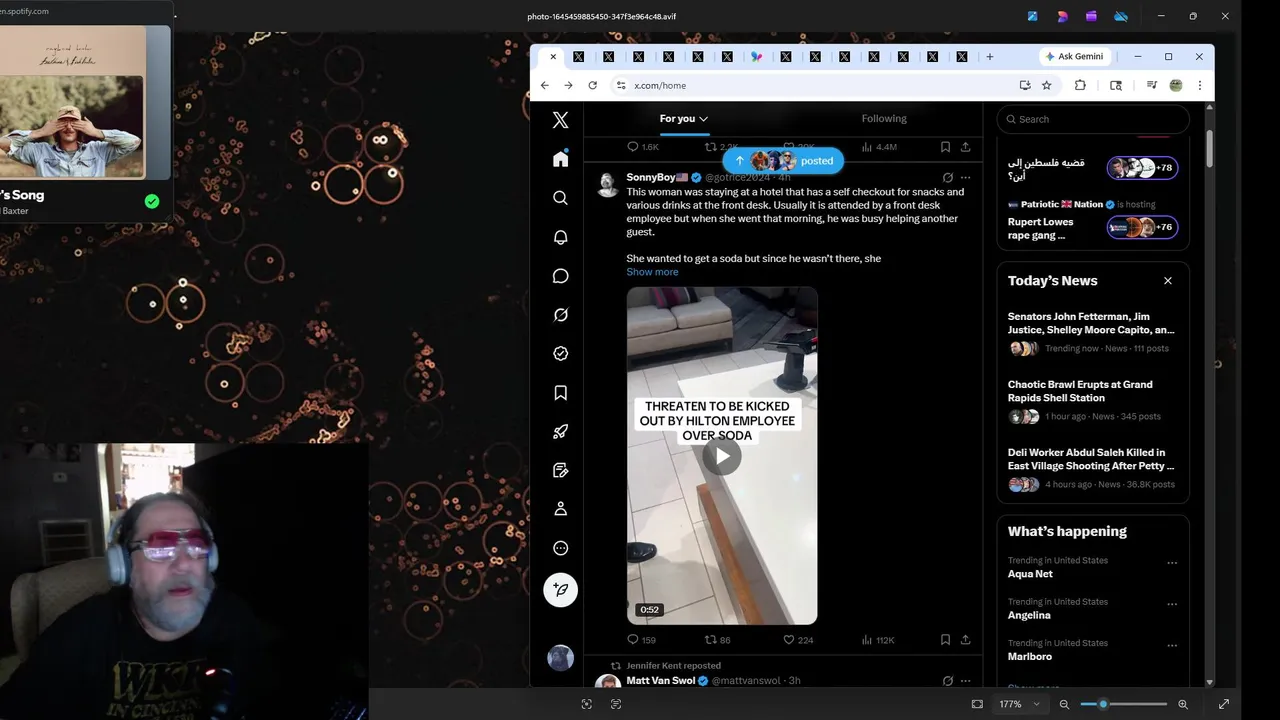Click the X logo in the sidebar

[x=560, y=120]
